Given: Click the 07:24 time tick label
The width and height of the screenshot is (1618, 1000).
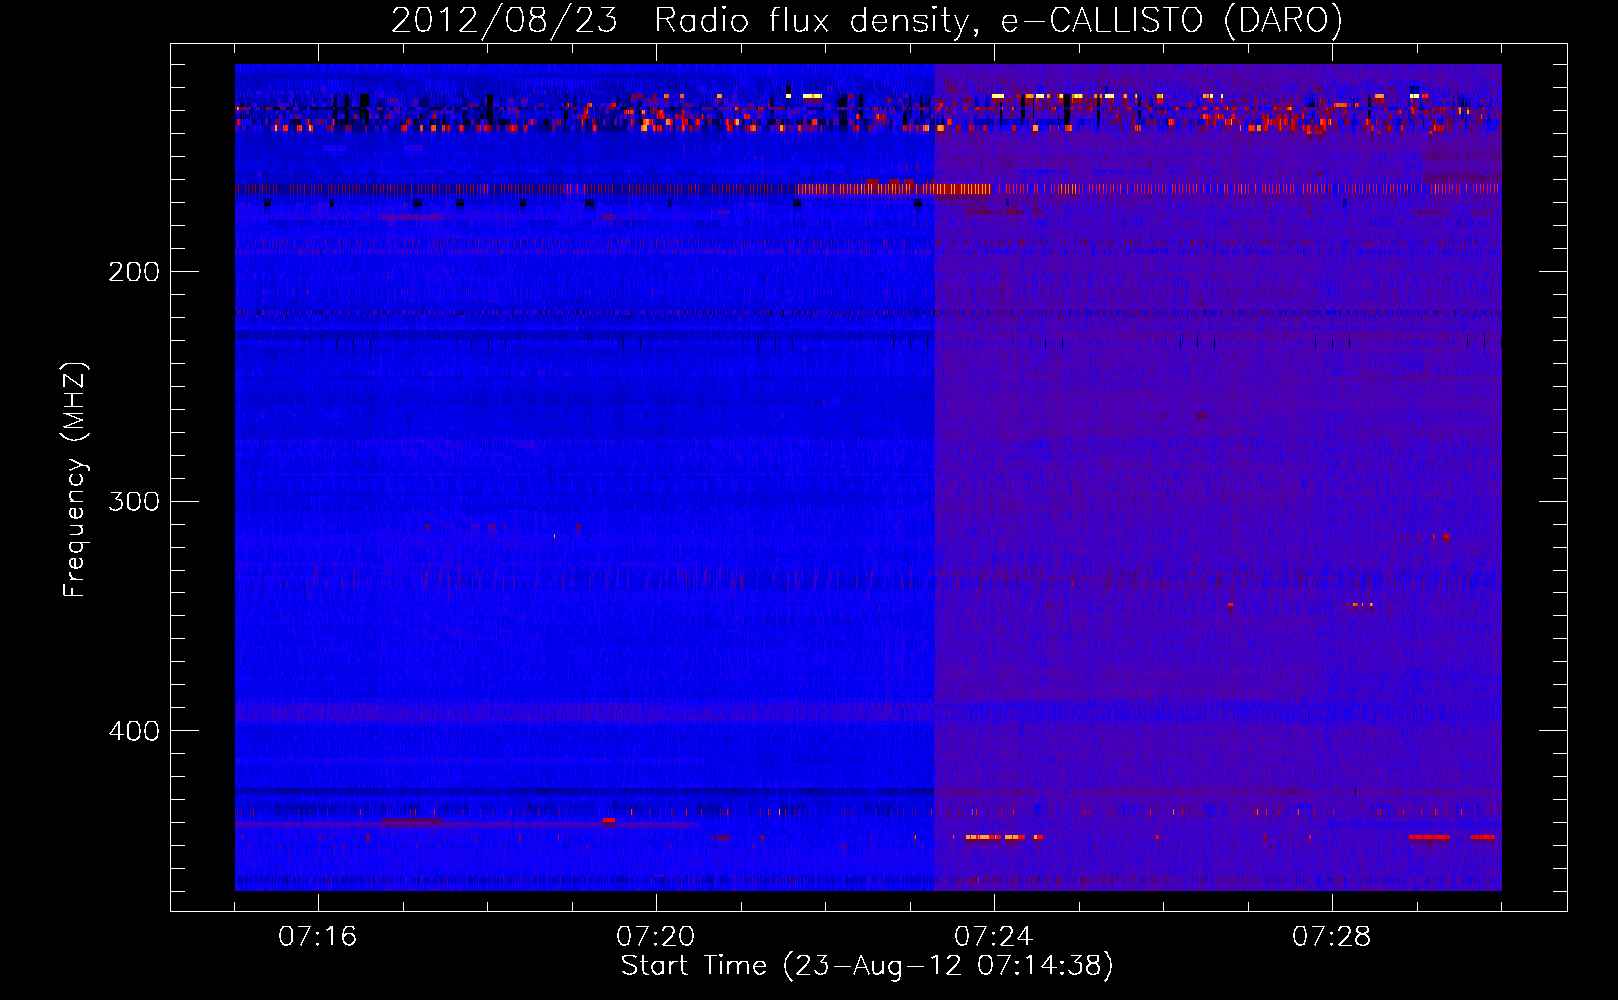Looking at the screenshot, I should point(994,937).
